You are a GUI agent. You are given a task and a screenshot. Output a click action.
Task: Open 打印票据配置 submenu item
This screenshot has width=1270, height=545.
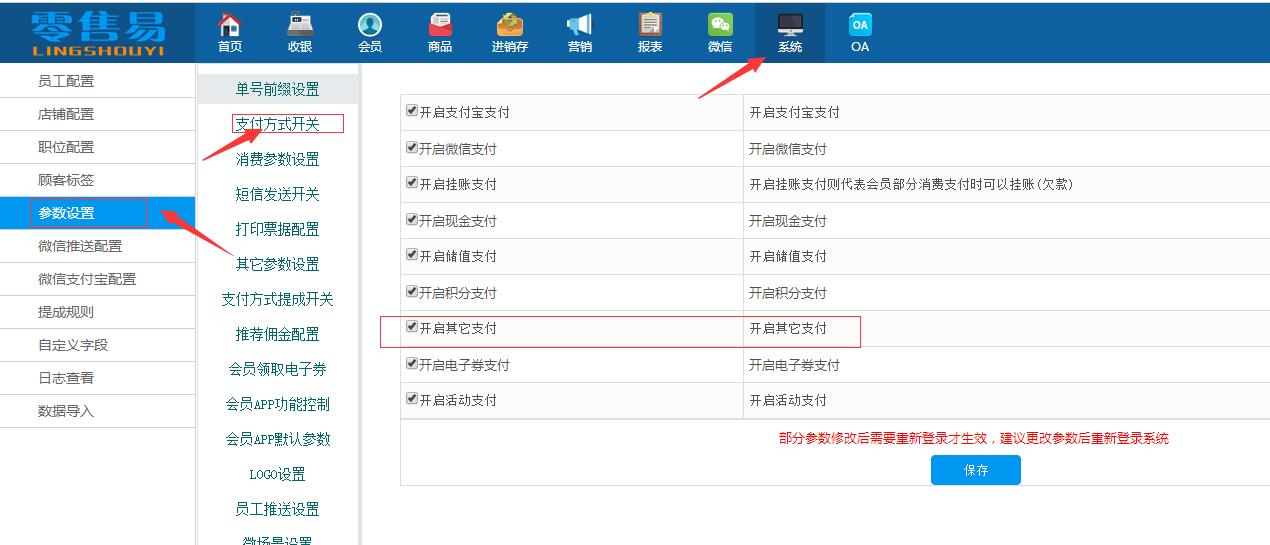(x=277, y=229)
